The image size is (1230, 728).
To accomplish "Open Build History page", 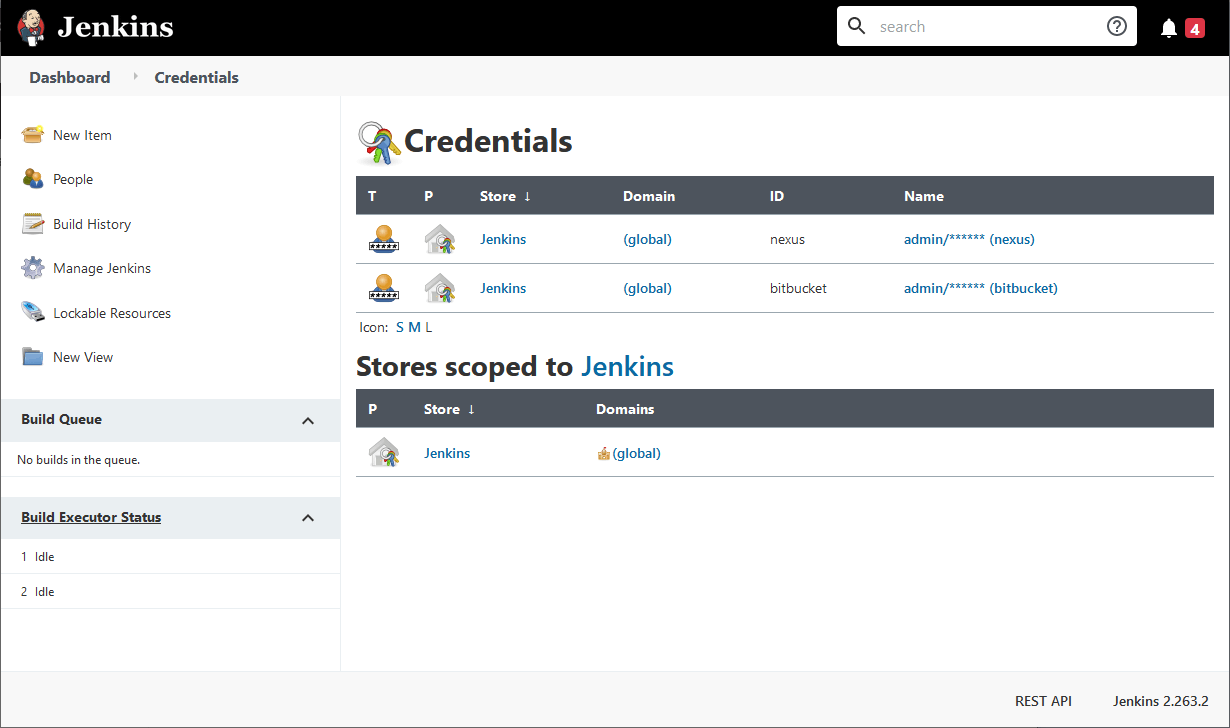I will coord(92,224).
